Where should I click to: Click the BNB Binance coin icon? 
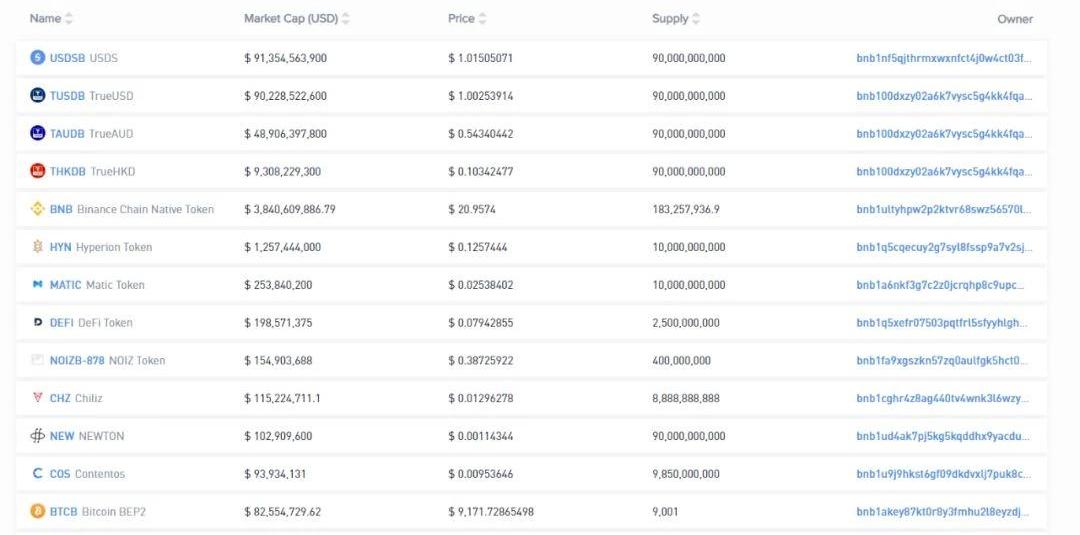(x=38, y=209)
